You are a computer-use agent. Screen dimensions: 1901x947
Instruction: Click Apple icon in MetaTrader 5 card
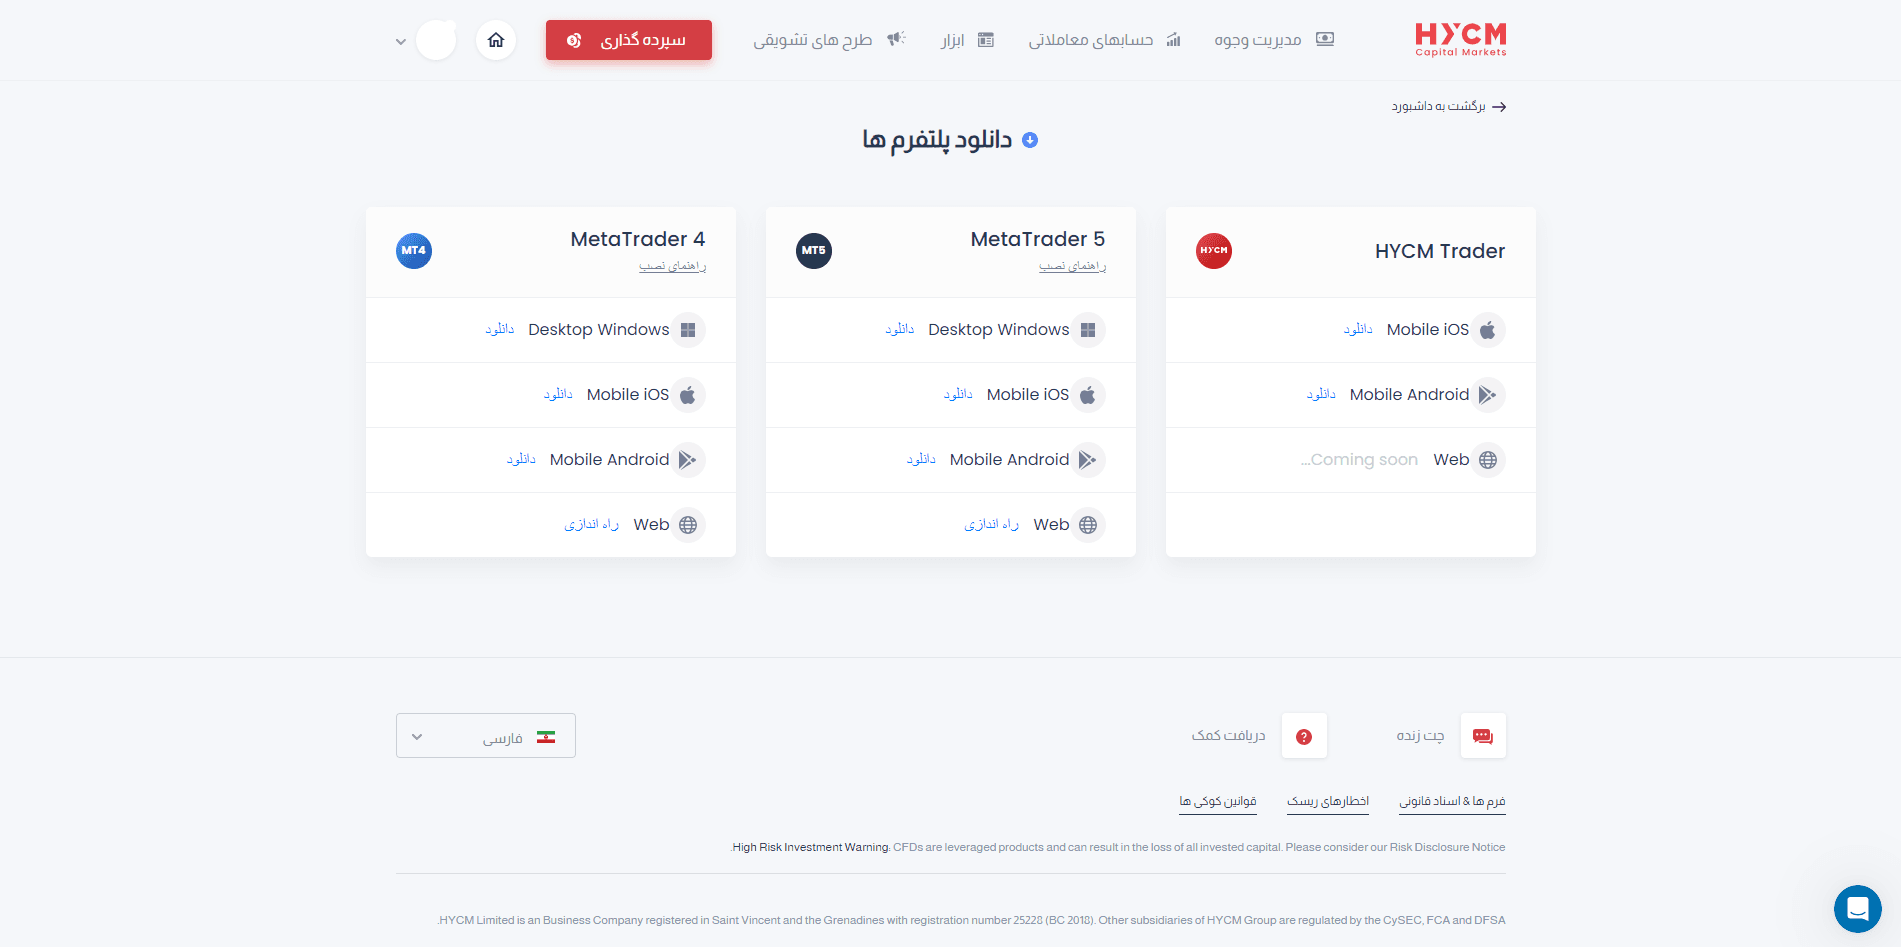tap(1088, 395)
